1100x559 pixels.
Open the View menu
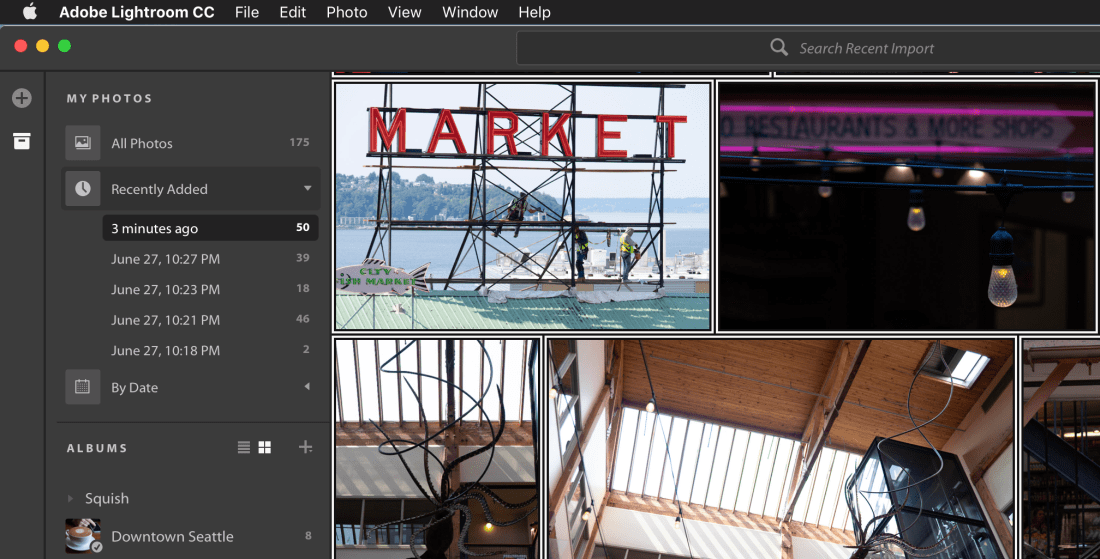pyautogui.click(x=404, y=12)
